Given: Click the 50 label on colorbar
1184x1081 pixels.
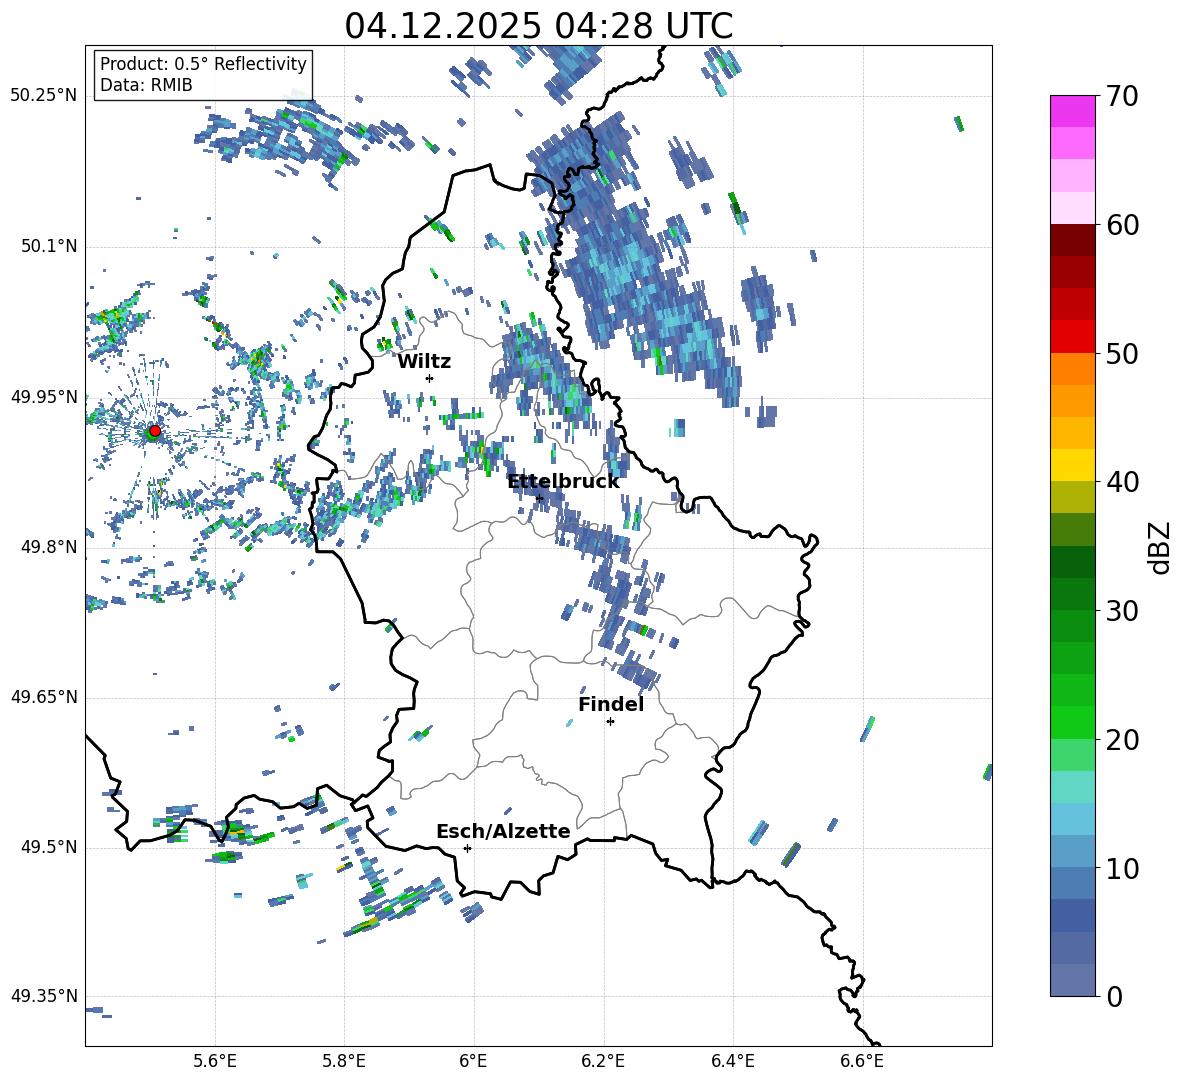Looking at the screenshot, I should point(1122,353).
